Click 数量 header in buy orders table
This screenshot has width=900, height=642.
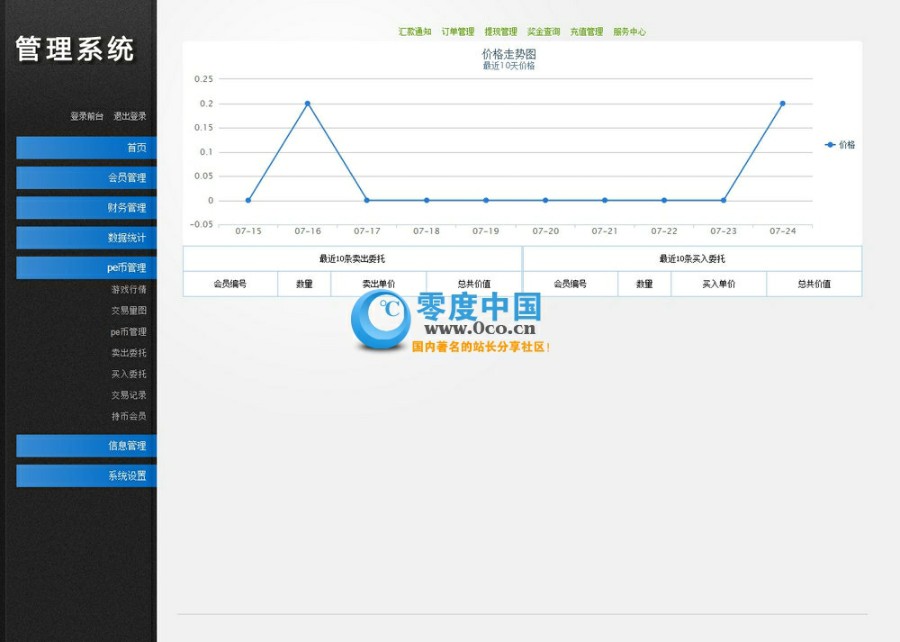pos(644,283)
